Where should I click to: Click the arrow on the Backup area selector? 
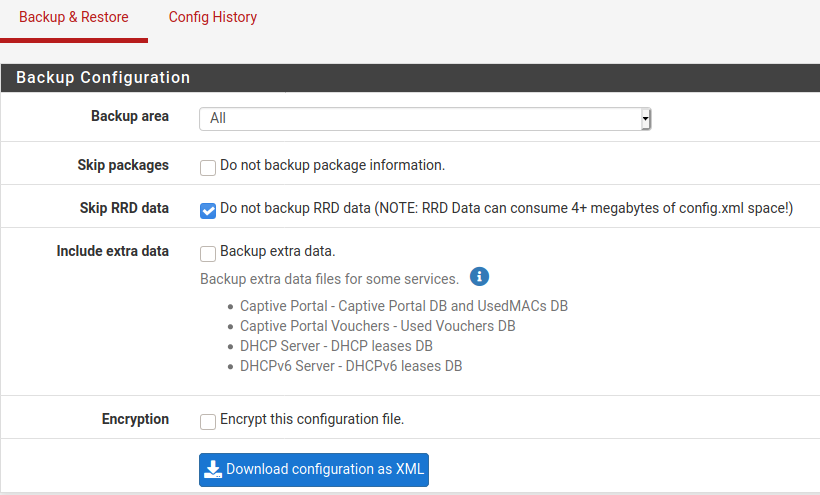(646, 119)
